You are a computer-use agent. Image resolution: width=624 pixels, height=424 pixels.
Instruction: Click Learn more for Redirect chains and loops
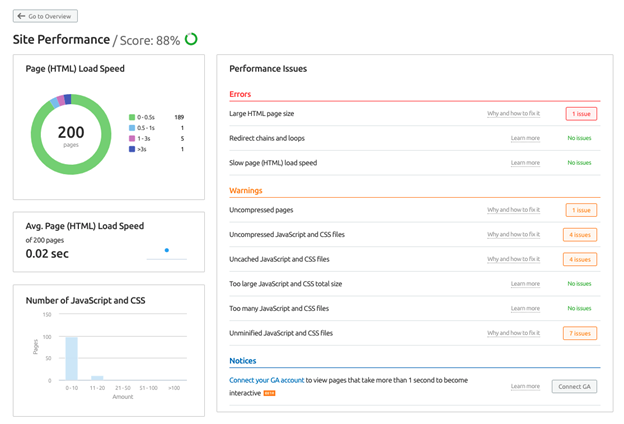[525, 138]
